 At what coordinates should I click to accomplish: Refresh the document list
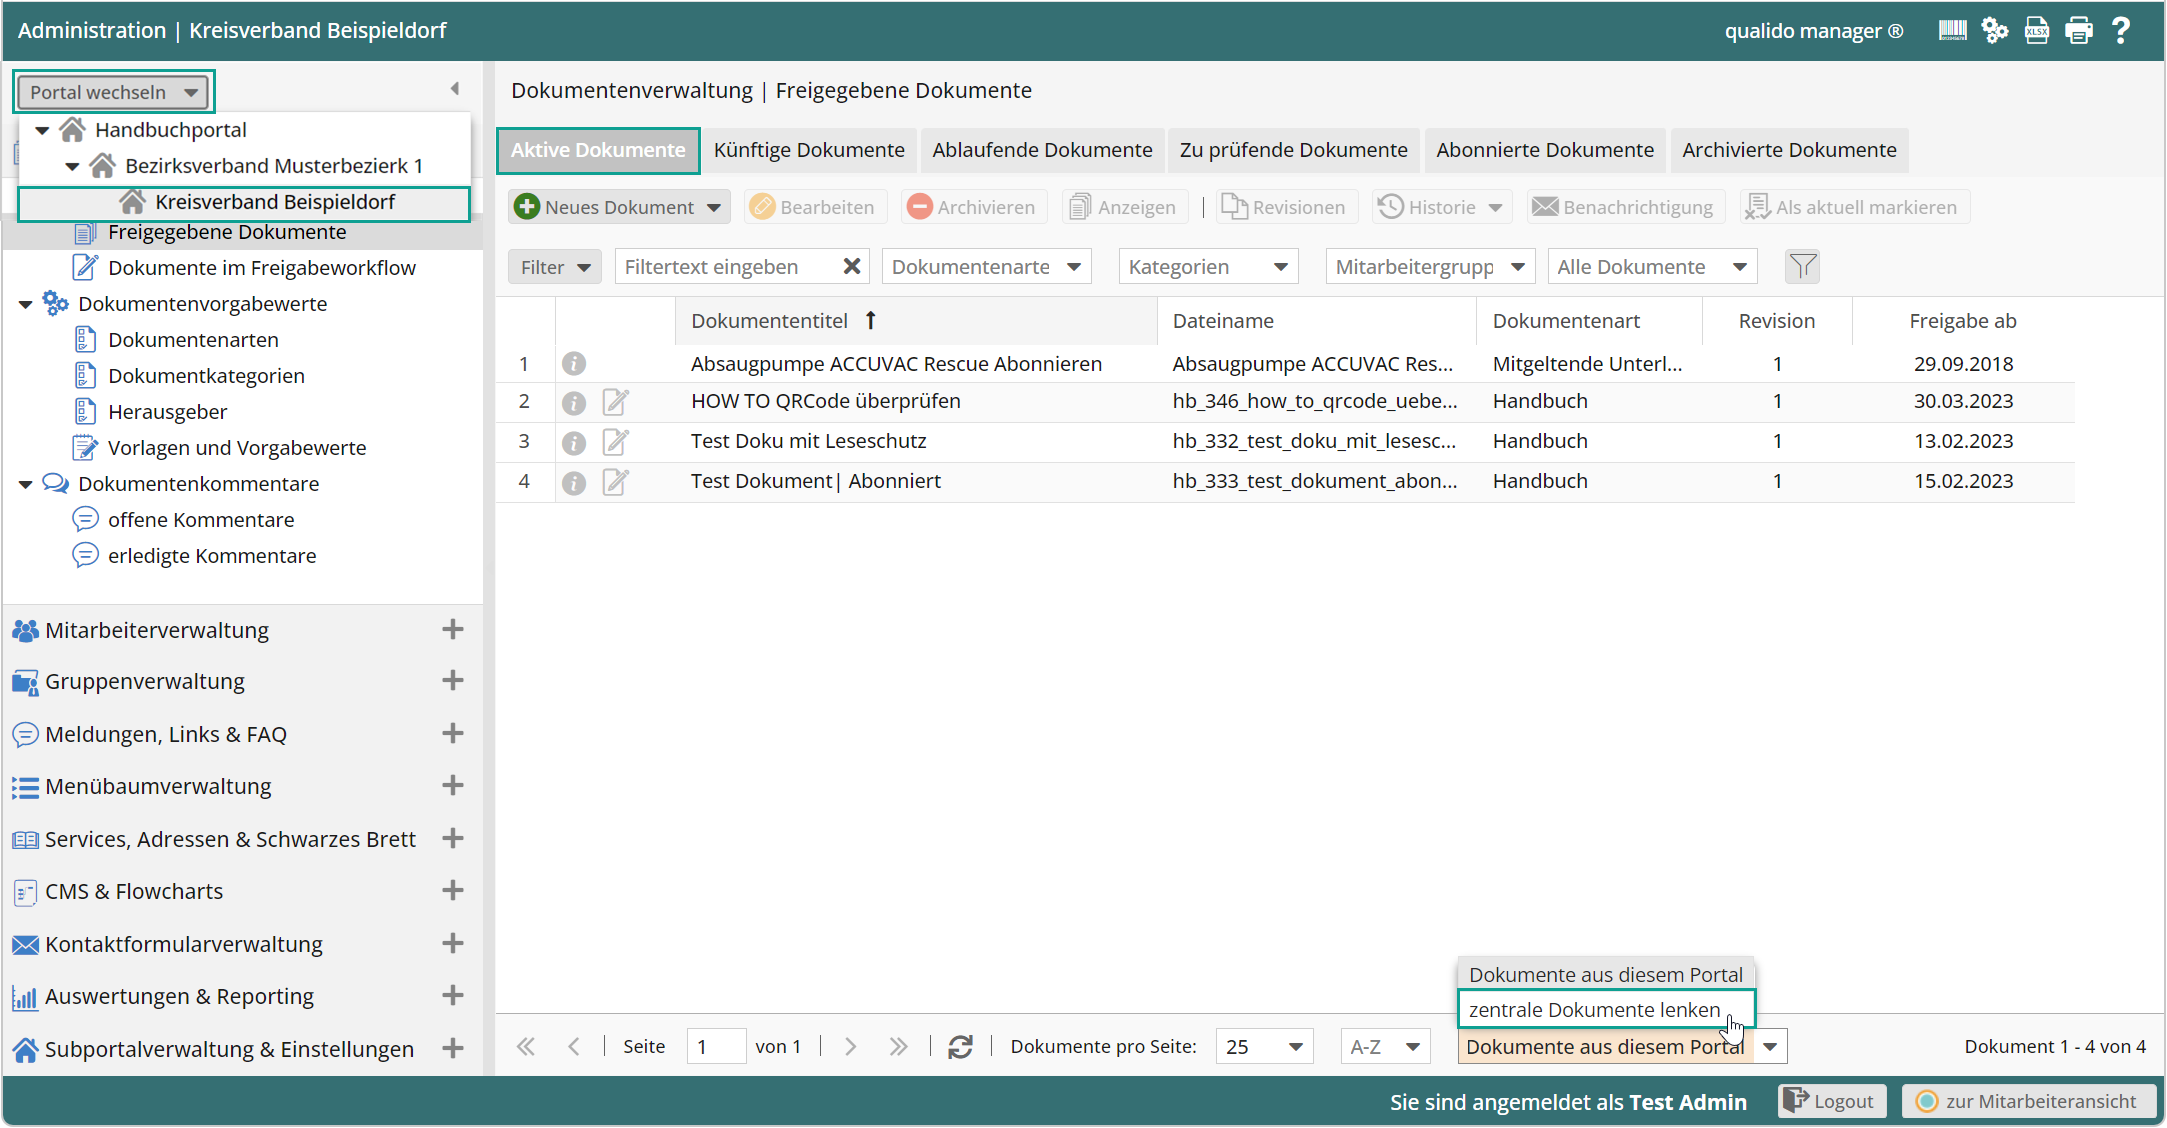pyautogui.click(x=961, y=1047)
